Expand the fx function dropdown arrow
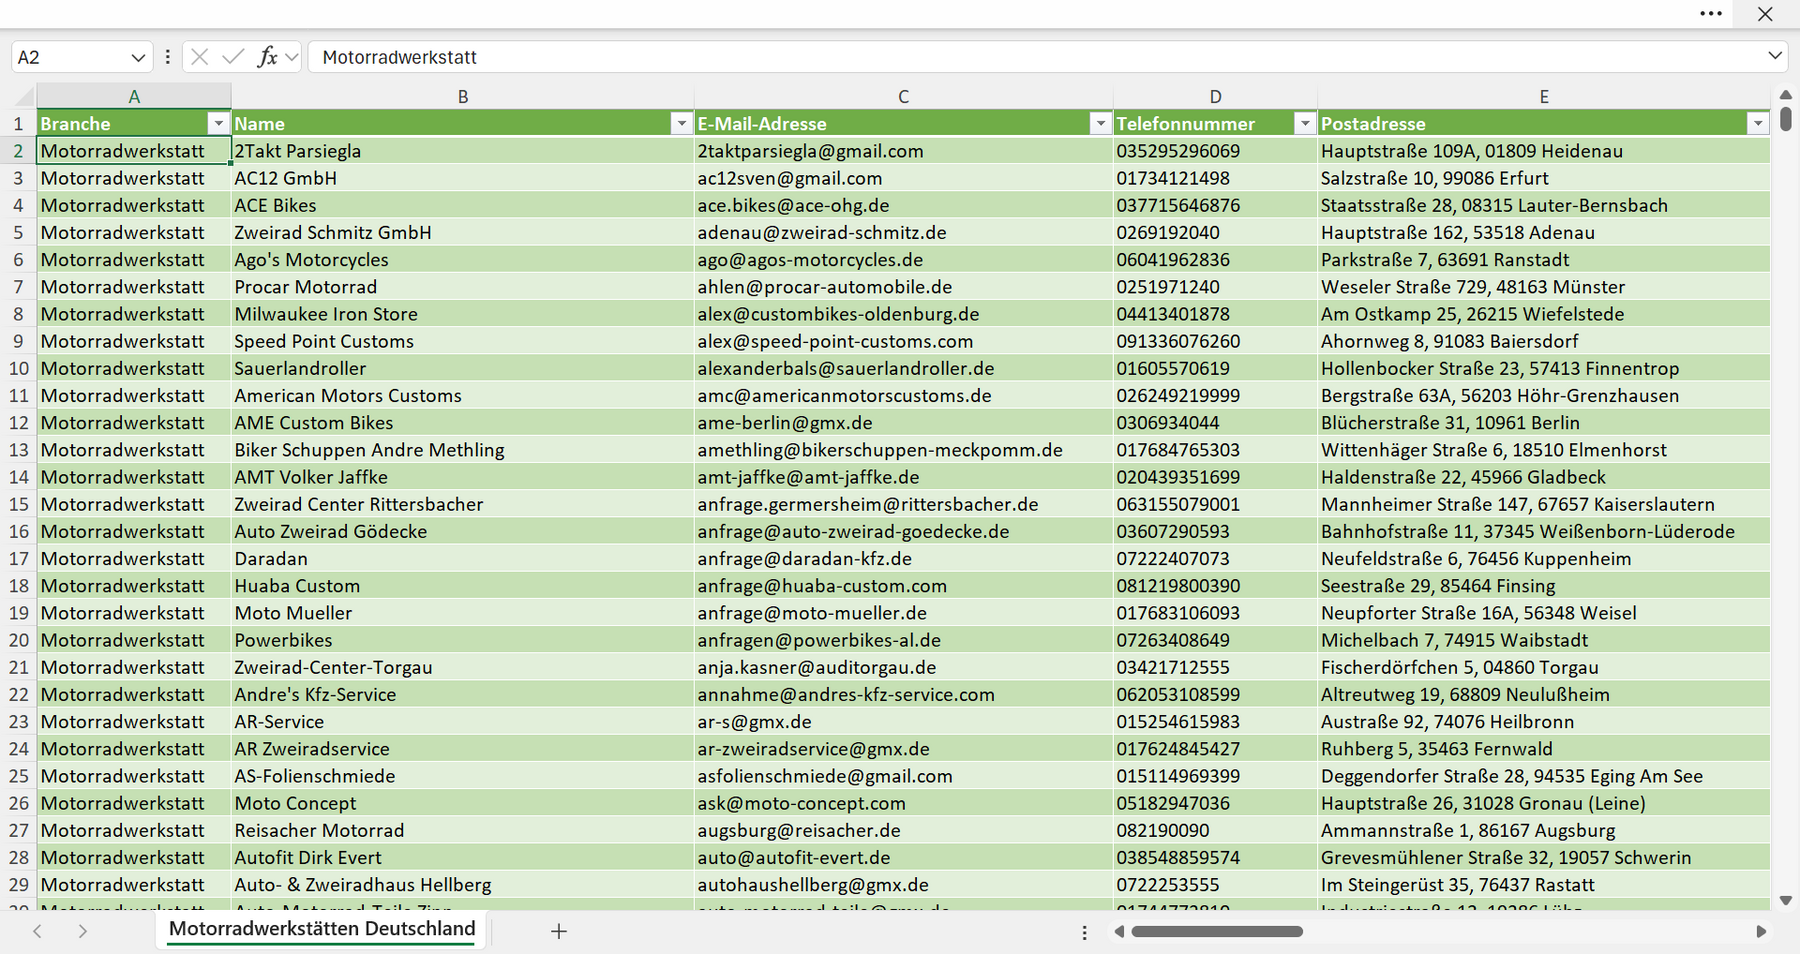 point(291,57)
